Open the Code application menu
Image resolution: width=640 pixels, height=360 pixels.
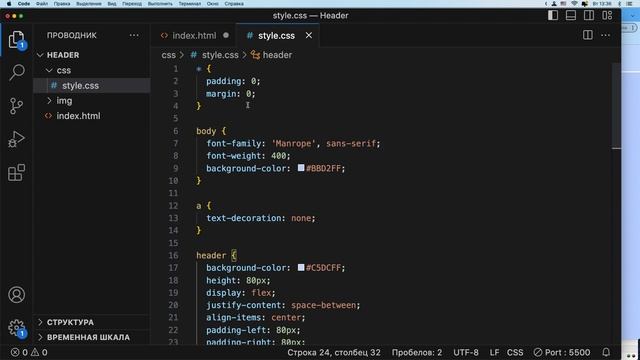click(x=24, y=4)
